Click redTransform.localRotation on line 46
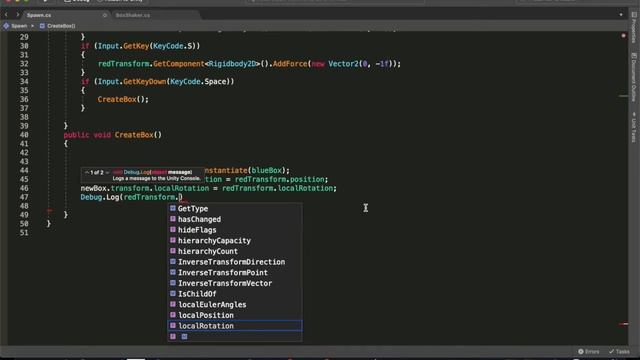 pyautogui.click(x=278, y=188)
